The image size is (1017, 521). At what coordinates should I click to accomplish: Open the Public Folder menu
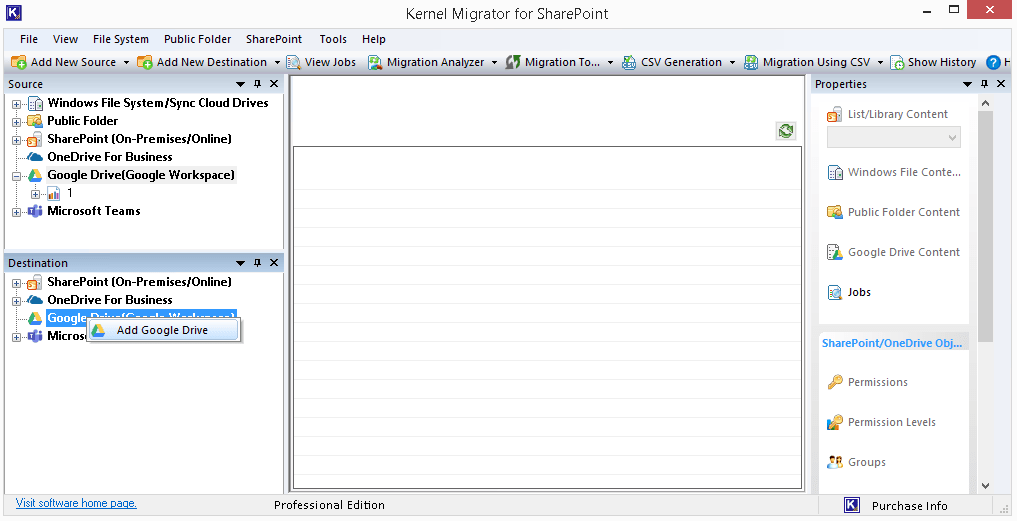197,39
